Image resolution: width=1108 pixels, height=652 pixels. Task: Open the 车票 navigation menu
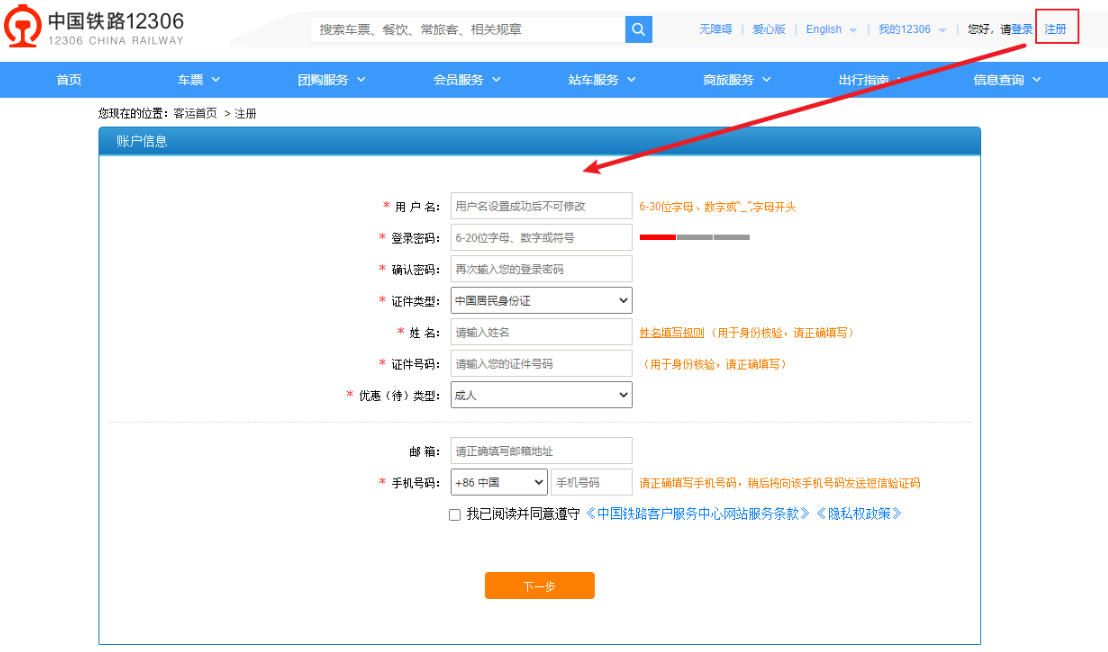click(198, 80)
